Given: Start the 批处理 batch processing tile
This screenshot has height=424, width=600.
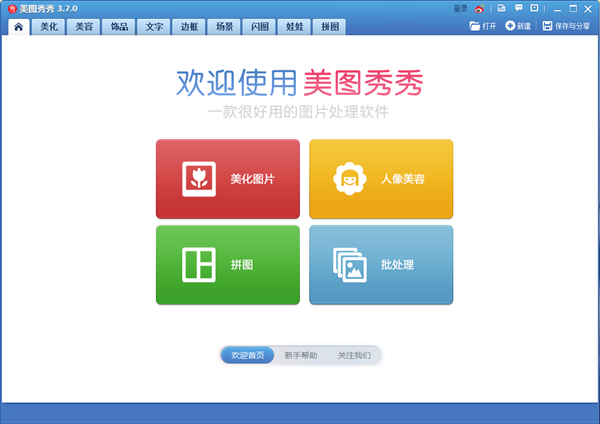Looking at the screenshot, I should (380, 265).
